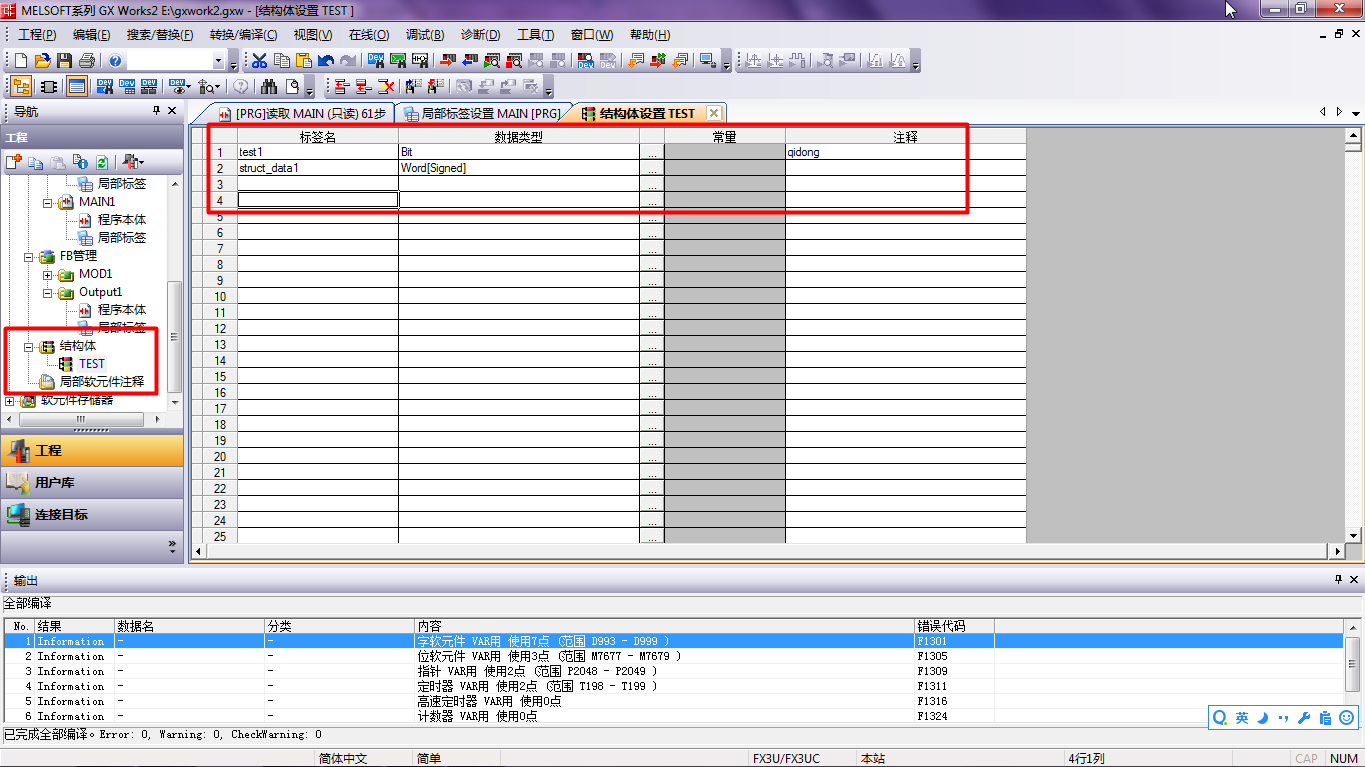Viewport: 1365px width, 767px height.
Task: Click the new data icon in navigation toolbar
Action: 14,162
